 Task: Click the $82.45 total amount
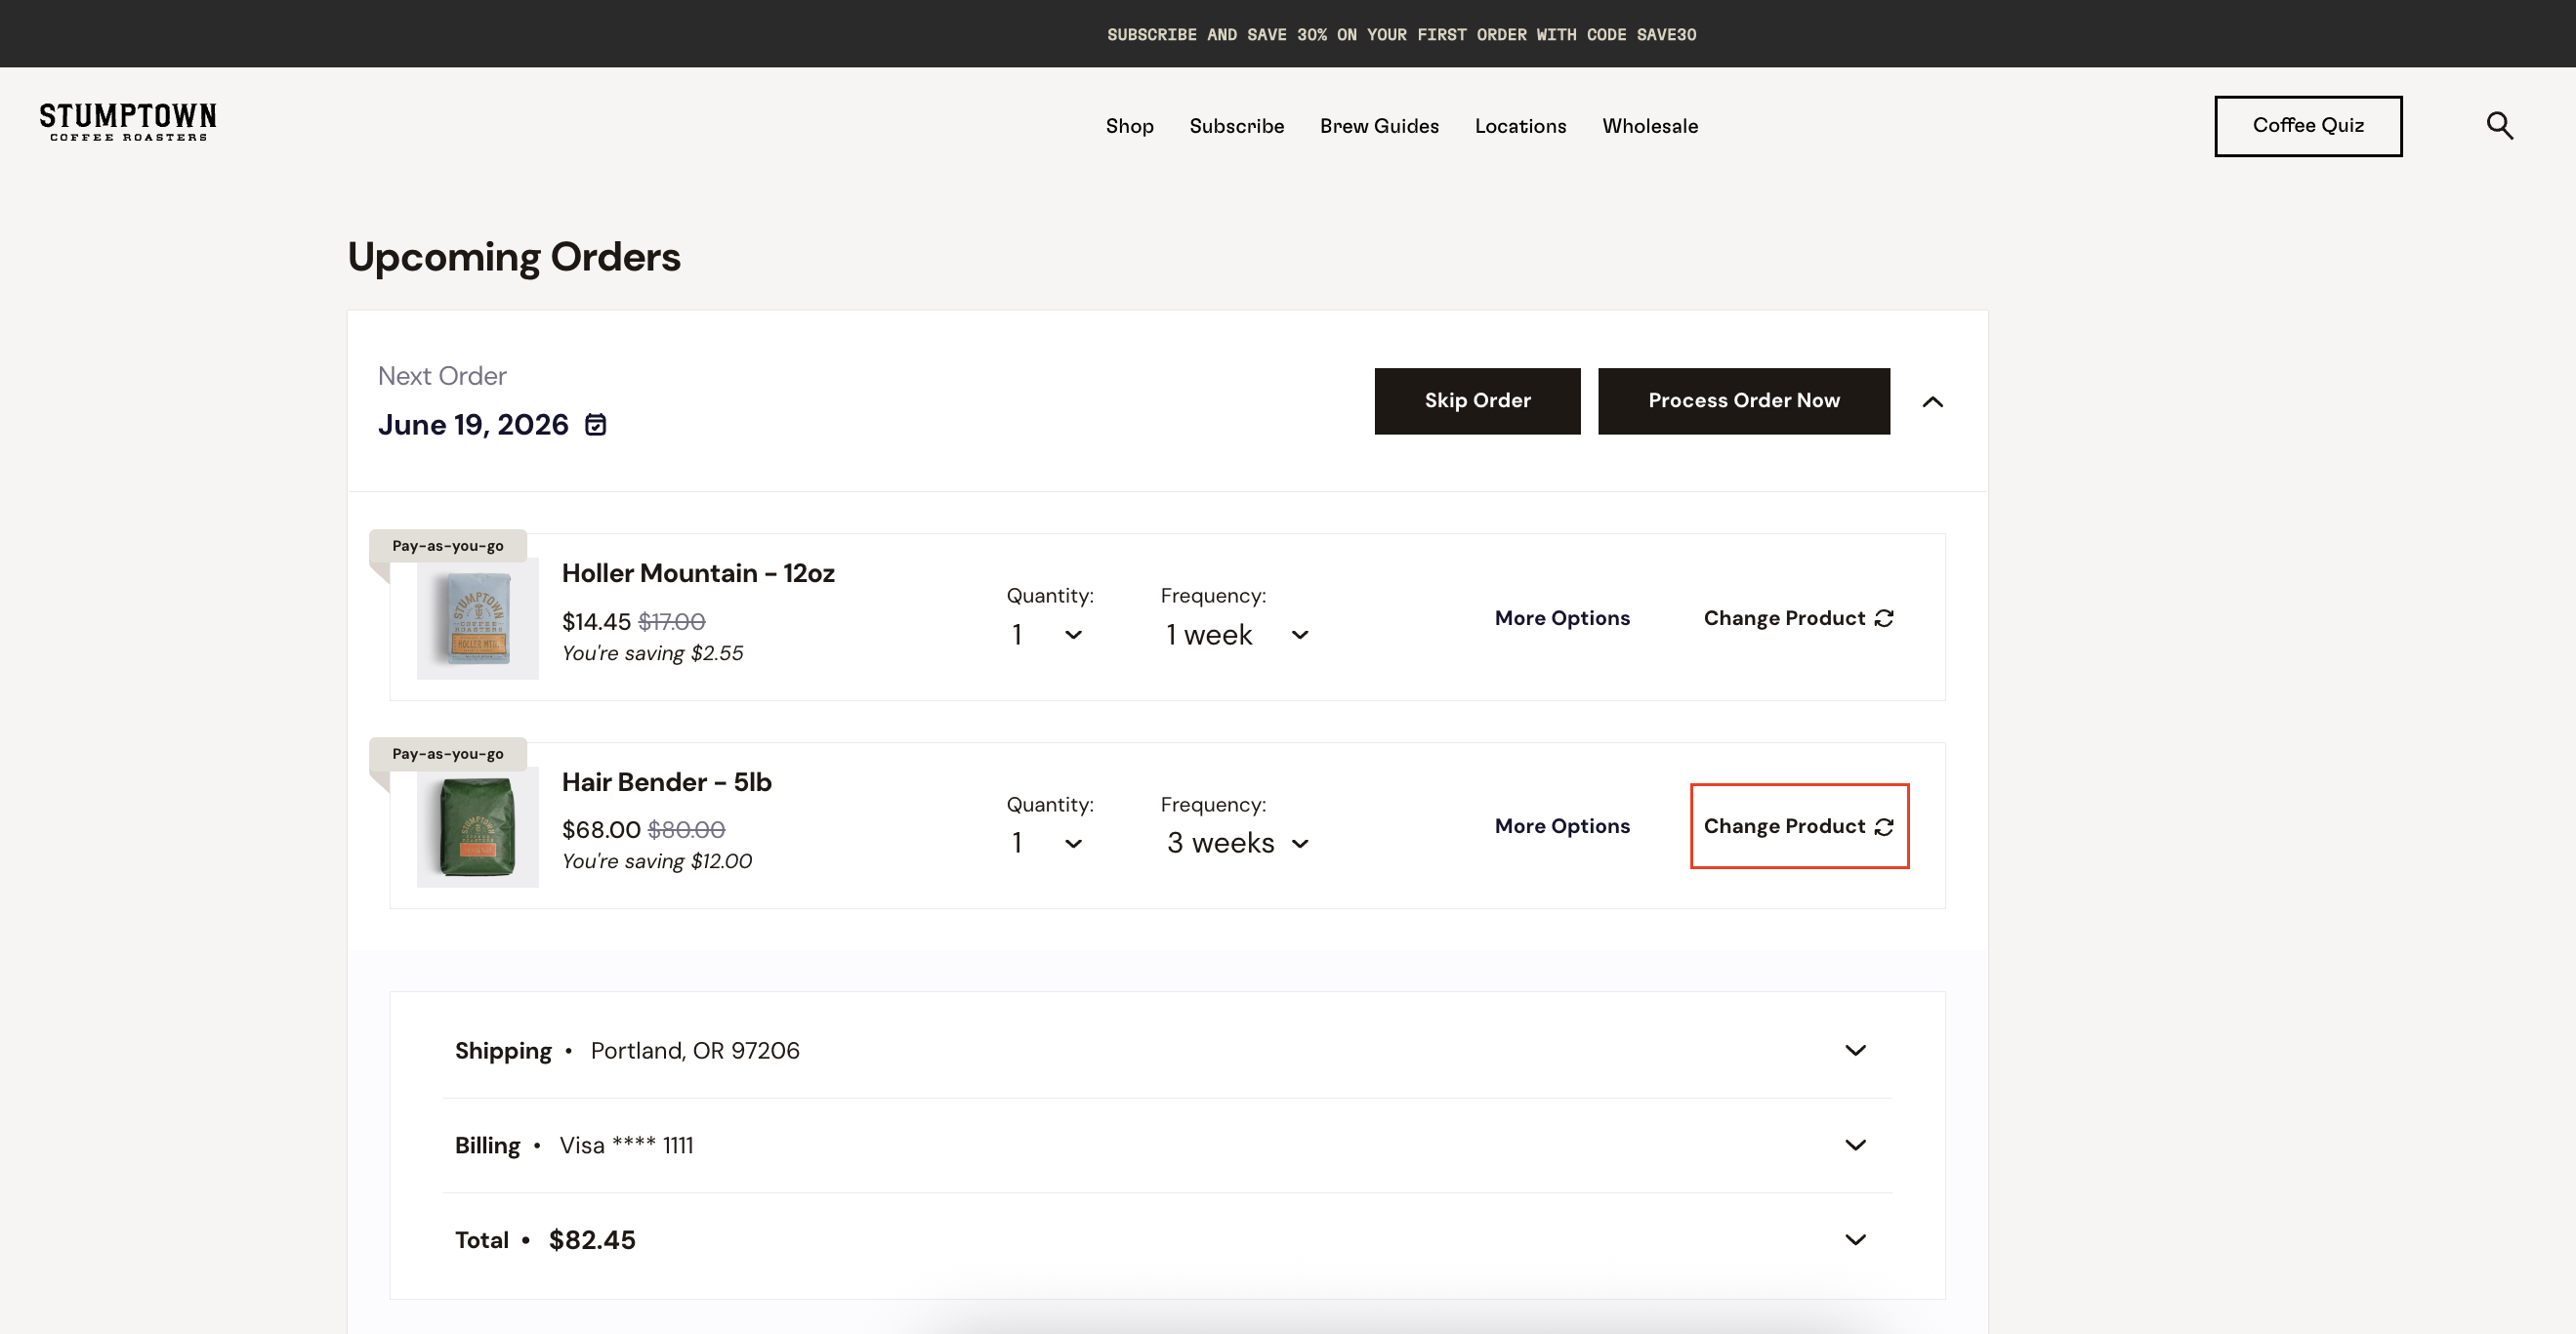click(x=592, y=1240)
